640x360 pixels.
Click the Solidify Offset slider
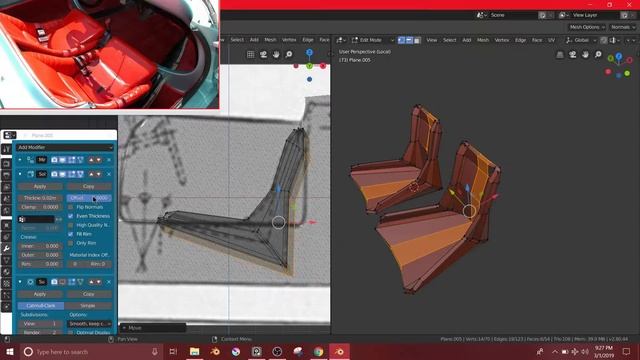click(89, 198)
